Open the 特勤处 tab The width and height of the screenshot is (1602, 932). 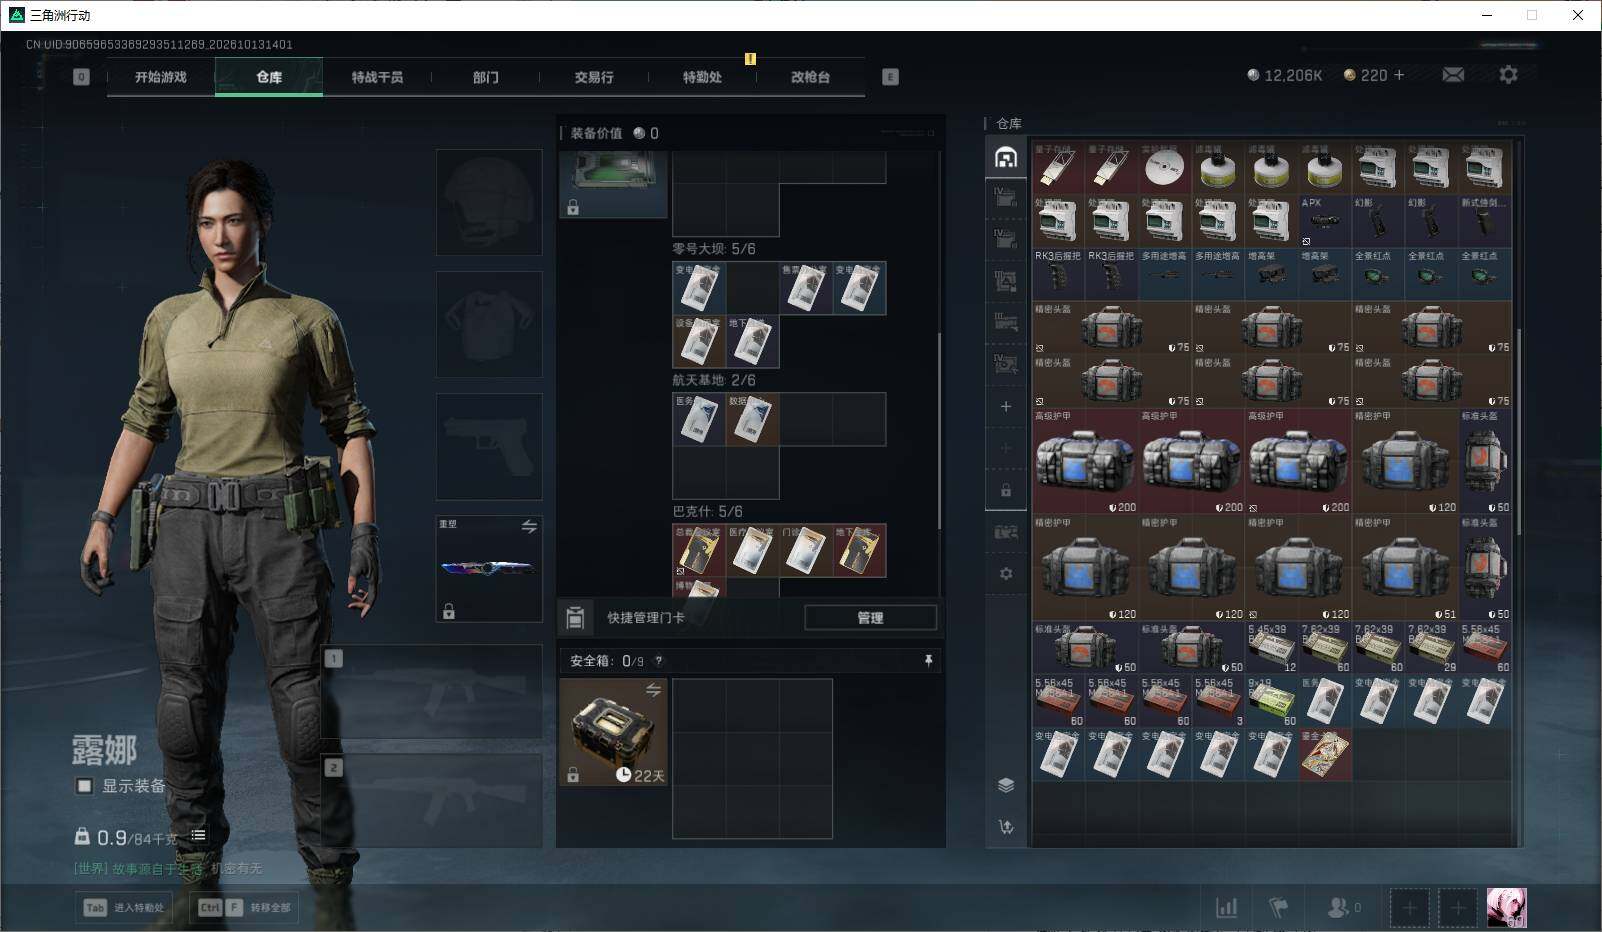pos(702,77)
